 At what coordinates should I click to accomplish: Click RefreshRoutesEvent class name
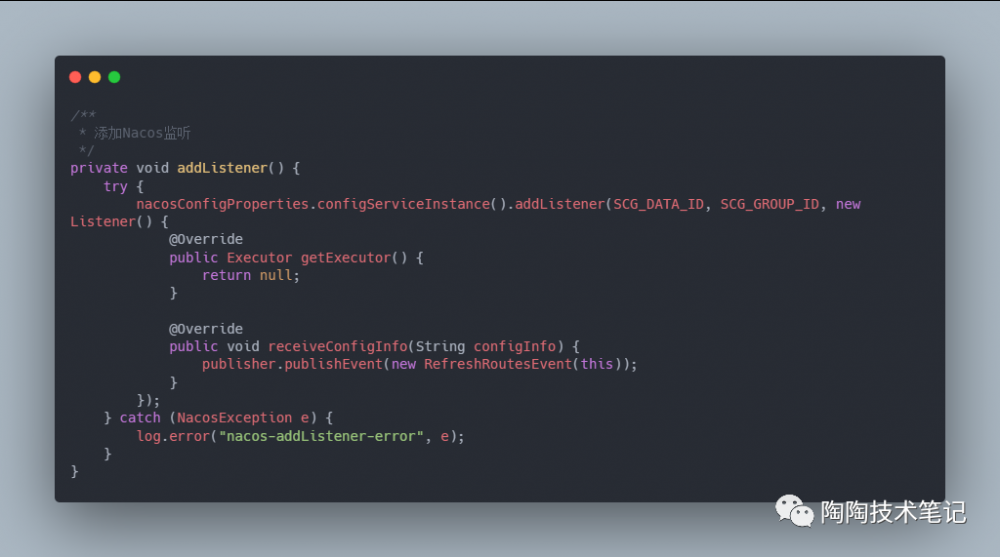coord(498,364)
